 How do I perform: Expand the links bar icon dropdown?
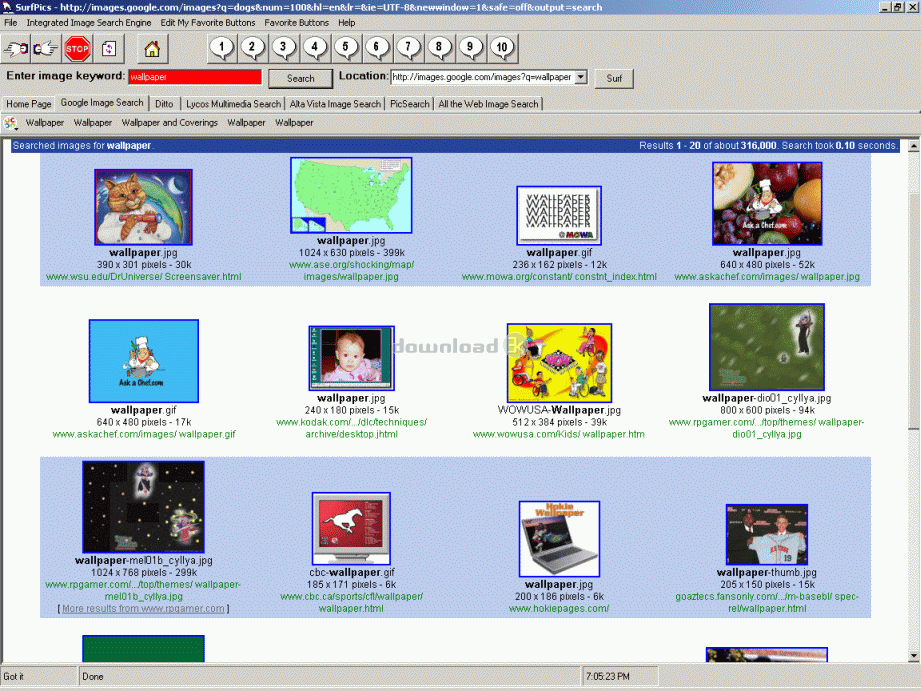(x=11, y=123)
